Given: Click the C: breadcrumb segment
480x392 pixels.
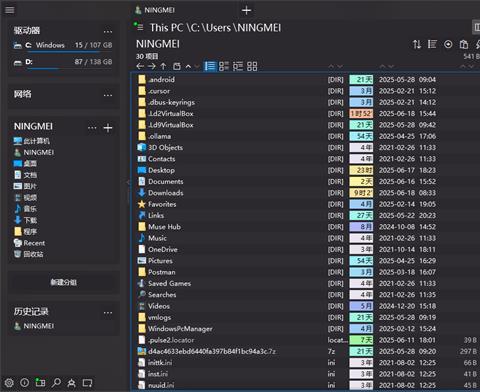Looking at the screenshot, I should coord(193,28).
